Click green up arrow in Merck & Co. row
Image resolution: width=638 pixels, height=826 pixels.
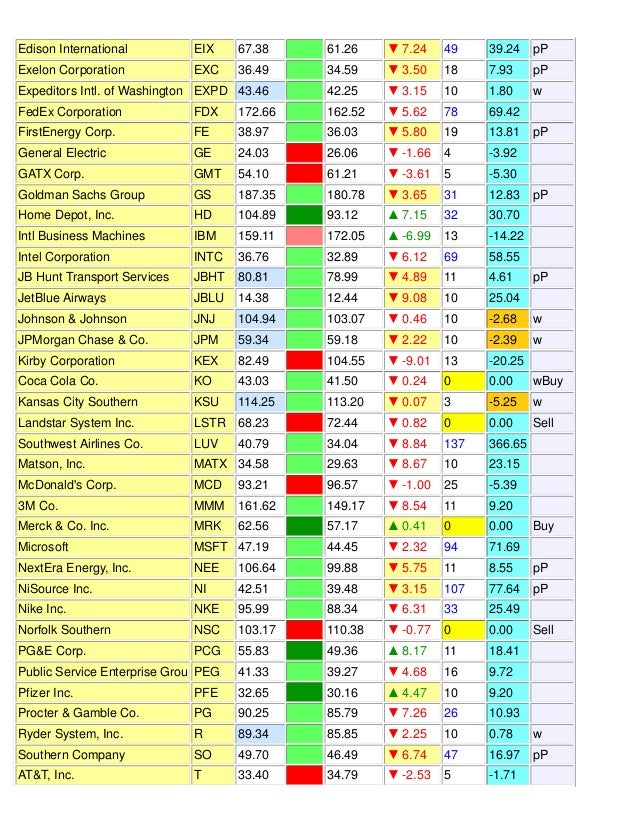393,526
